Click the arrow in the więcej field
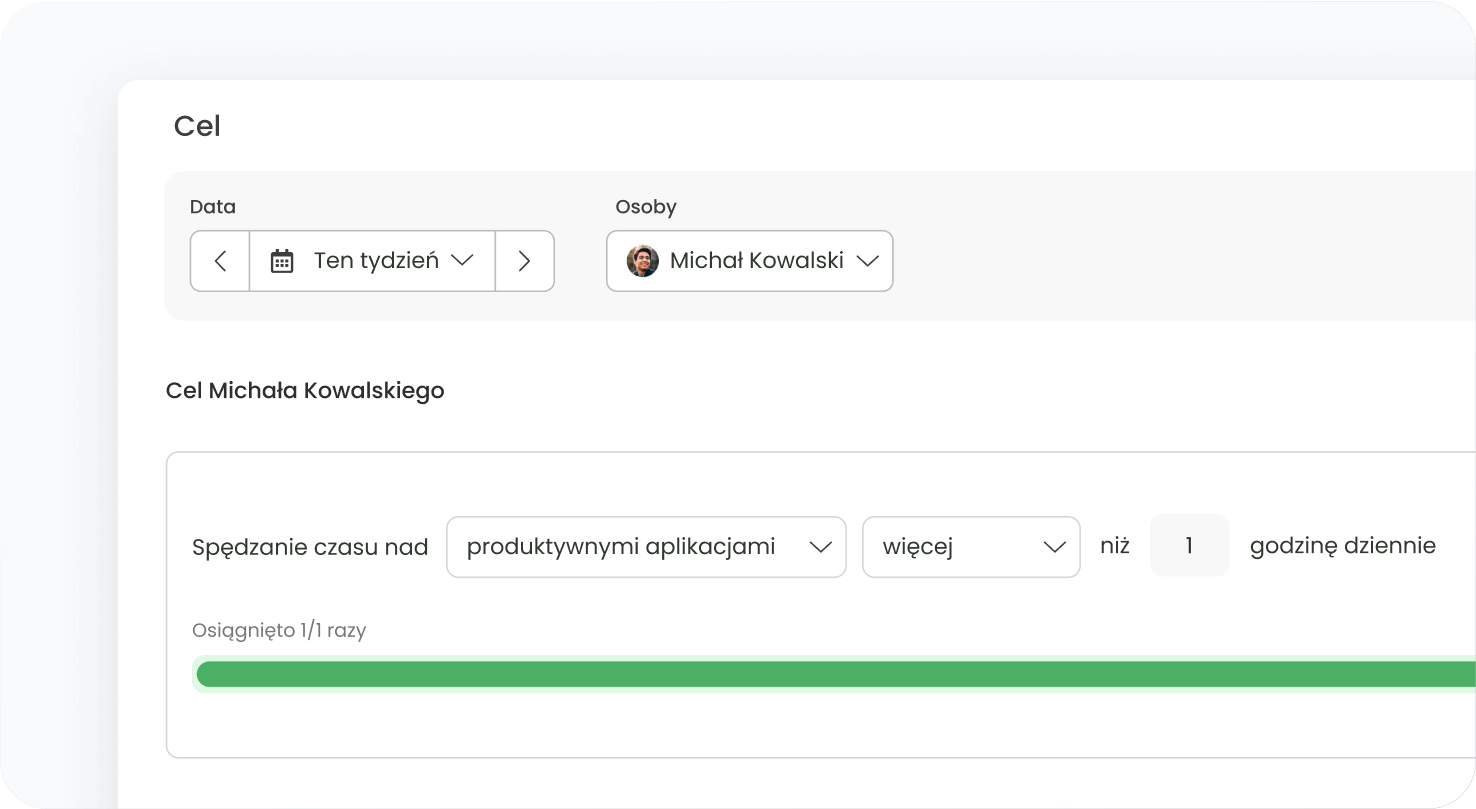This screenshot has height=809, width=1476. (1054, 547)
